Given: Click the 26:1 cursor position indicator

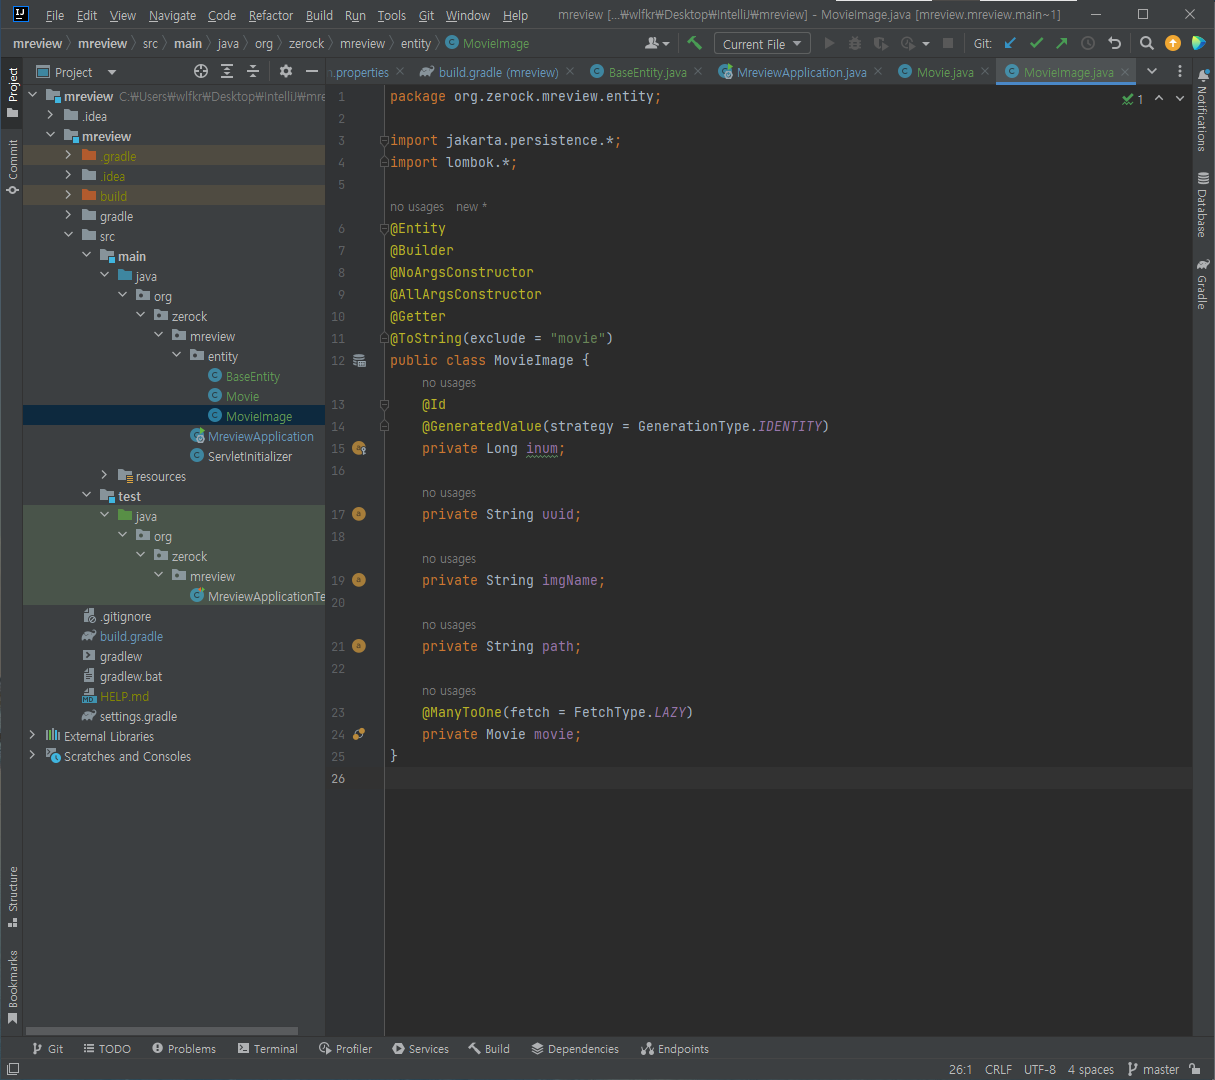Looking at the screenshot, I should click(960, 1069).
